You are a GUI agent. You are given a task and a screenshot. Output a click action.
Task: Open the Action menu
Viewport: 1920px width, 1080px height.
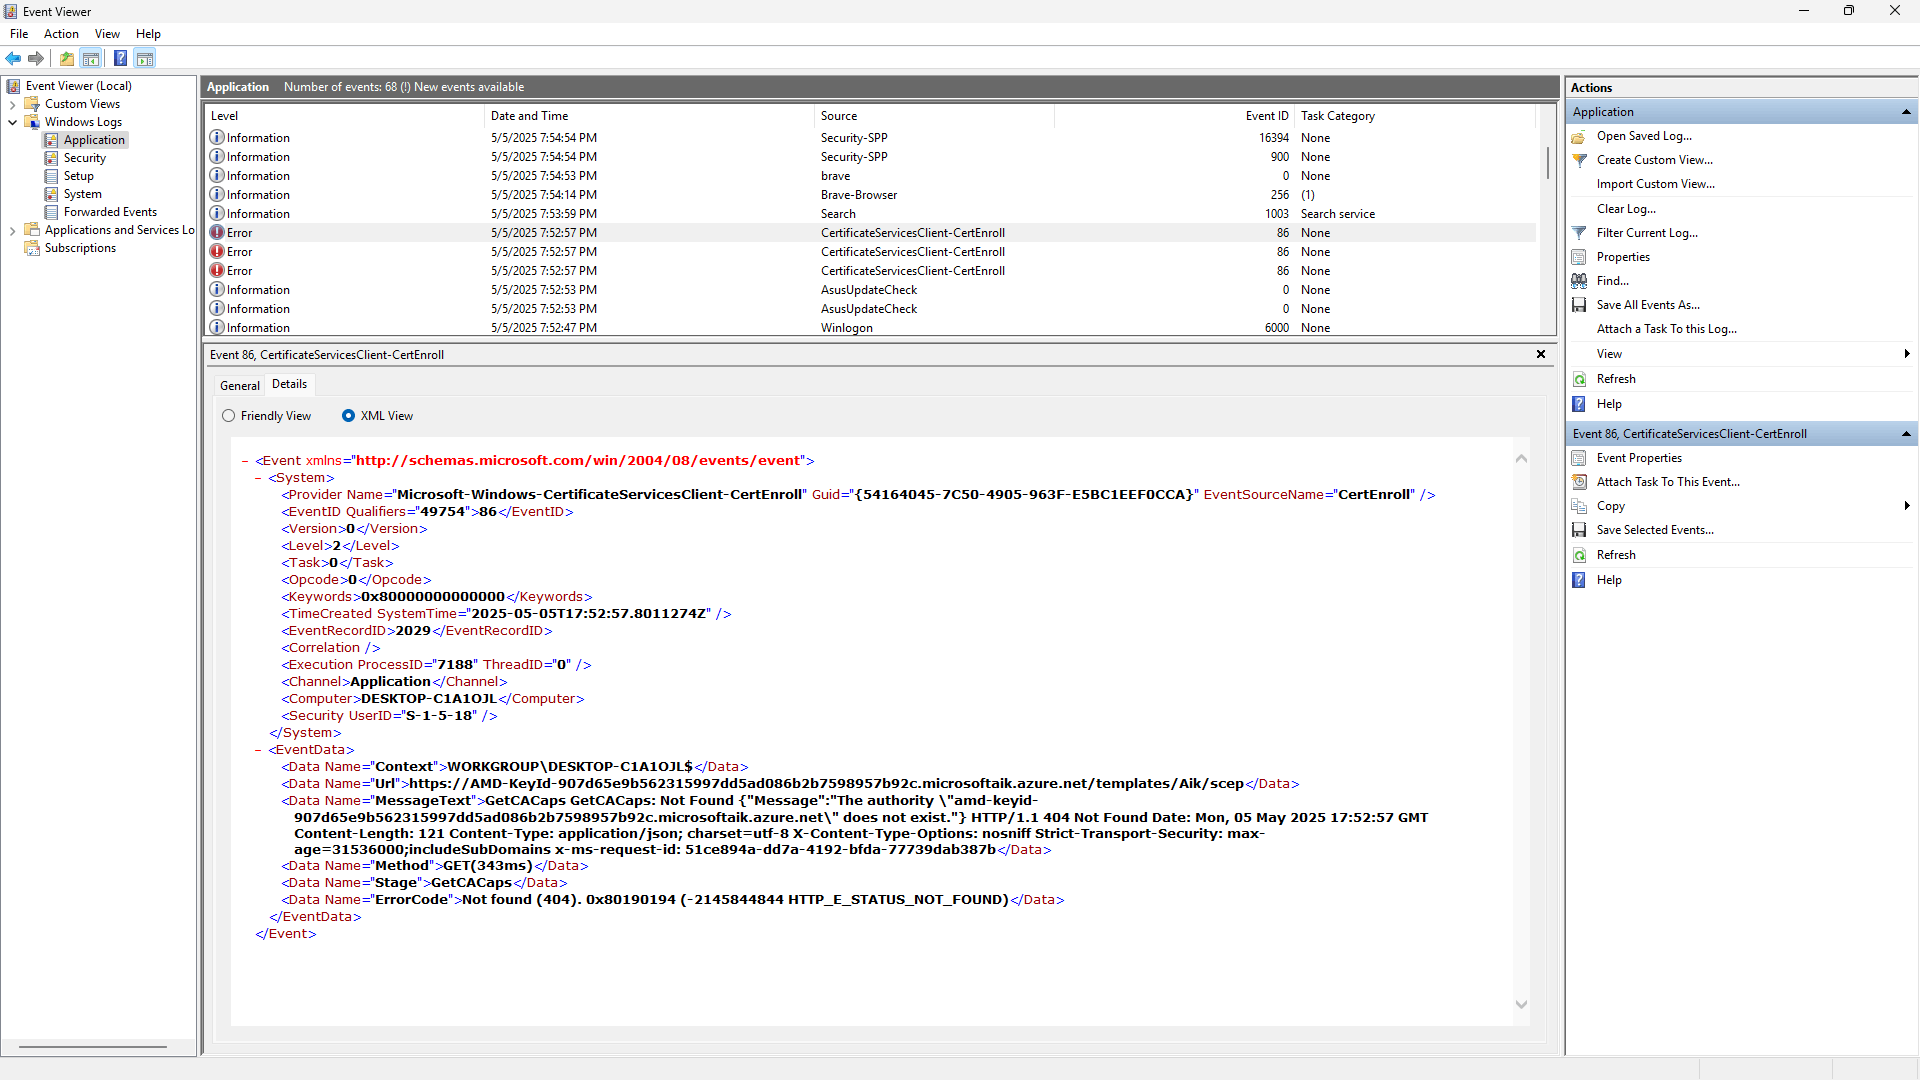coord(61,34)
